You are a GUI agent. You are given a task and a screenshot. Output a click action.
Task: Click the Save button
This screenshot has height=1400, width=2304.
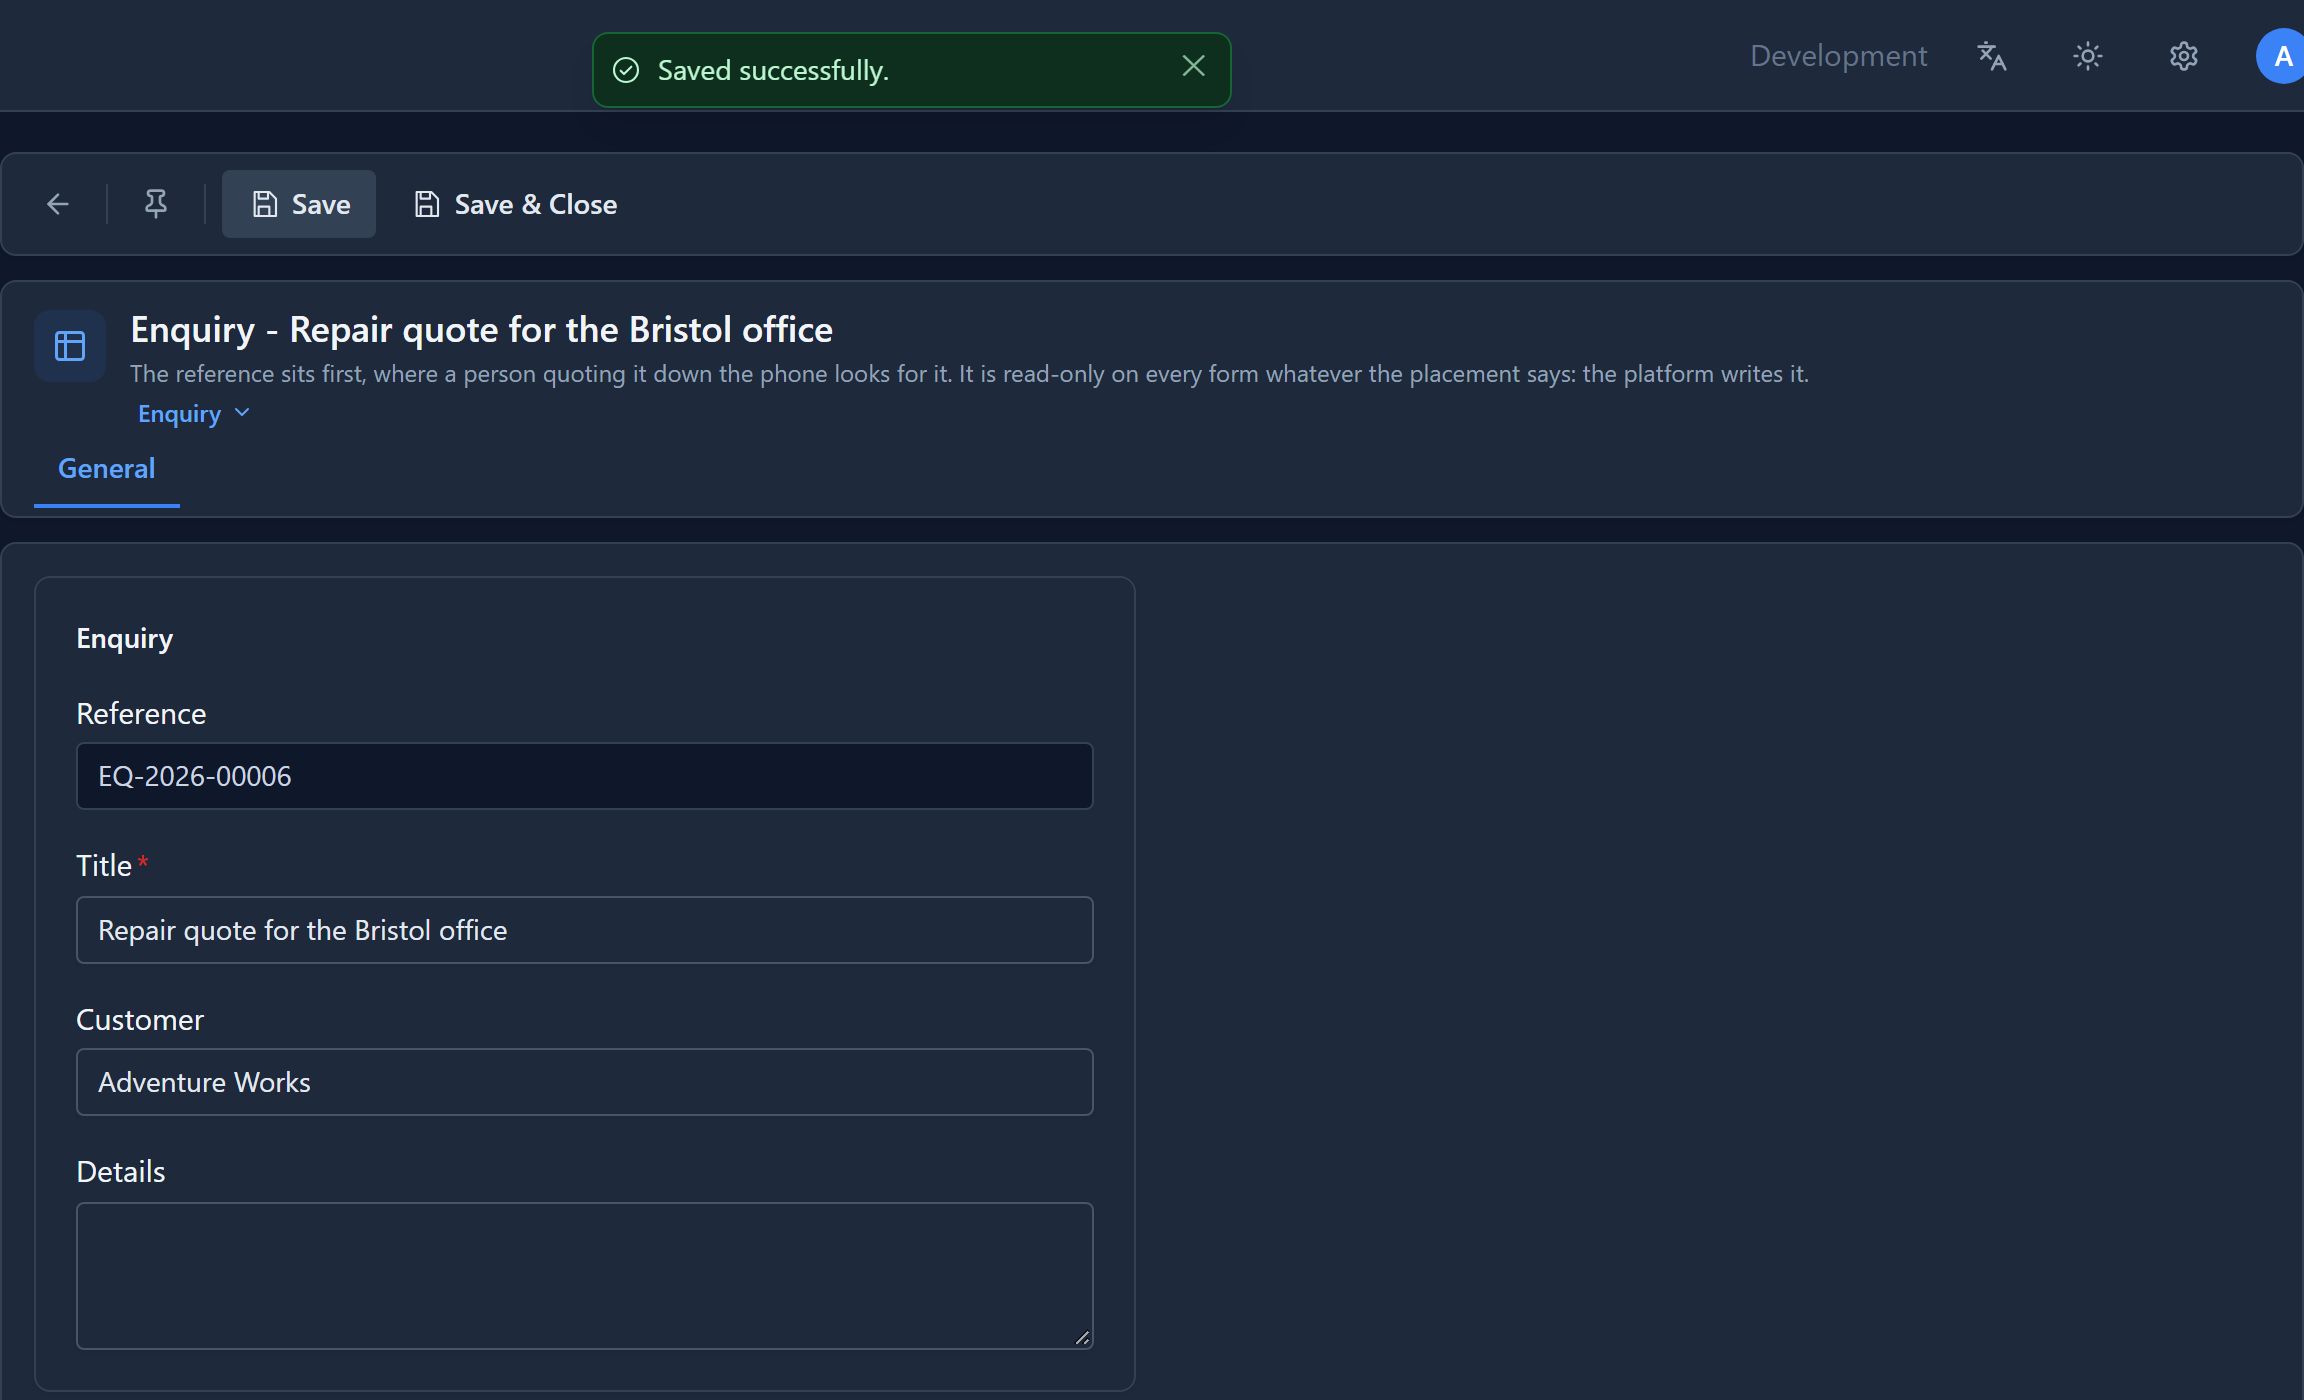299,204
